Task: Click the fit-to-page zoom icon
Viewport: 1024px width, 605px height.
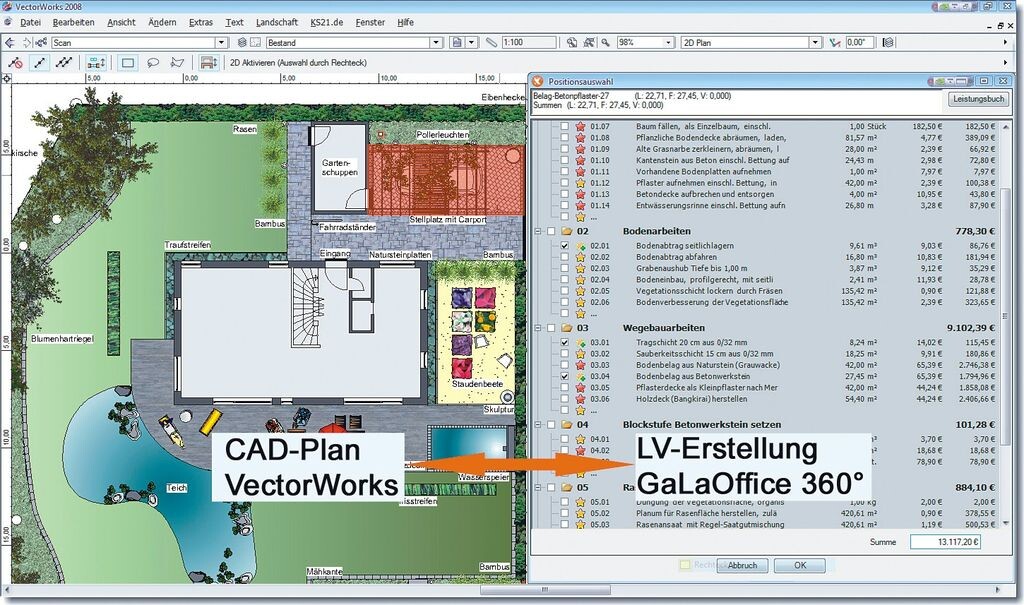Action: (572, 42)
